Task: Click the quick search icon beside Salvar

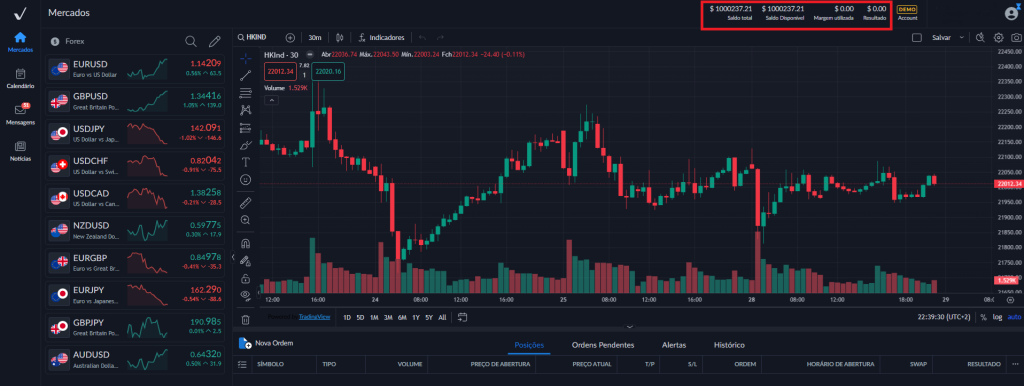Action: (980, 38)
